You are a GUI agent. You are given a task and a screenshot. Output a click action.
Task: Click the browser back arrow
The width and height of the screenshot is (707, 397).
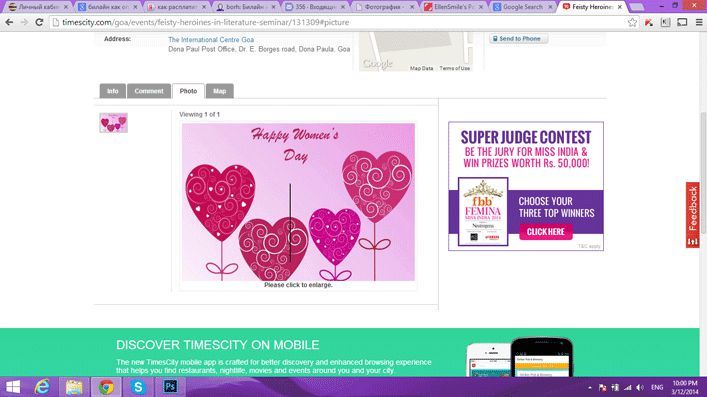9,22
